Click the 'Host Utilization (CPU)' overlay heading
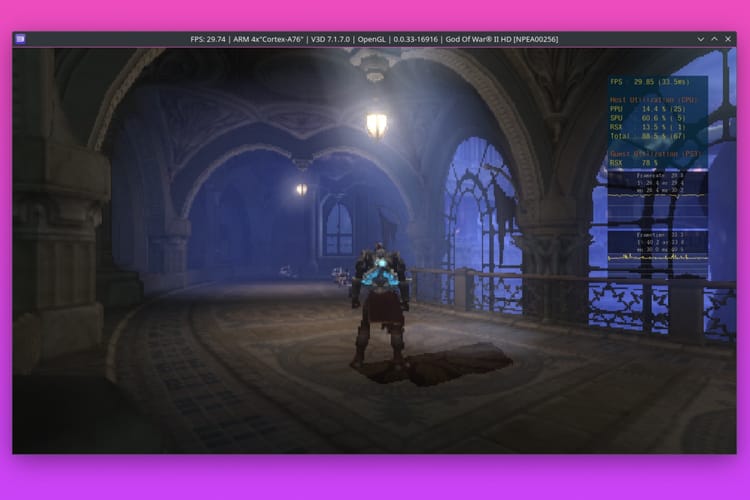Image resolution: width=750 pixels, height=500 pixels. [654, 100]
